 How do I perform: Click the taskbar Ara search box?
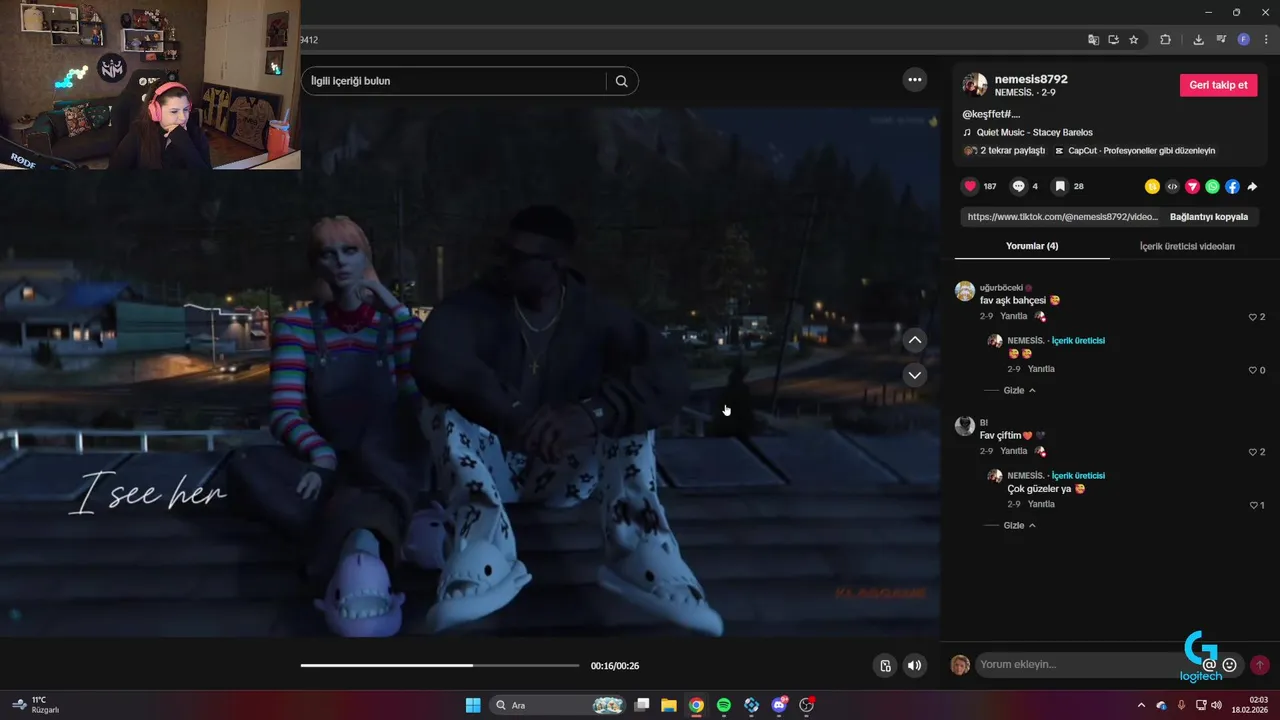(x=558, y=705)
